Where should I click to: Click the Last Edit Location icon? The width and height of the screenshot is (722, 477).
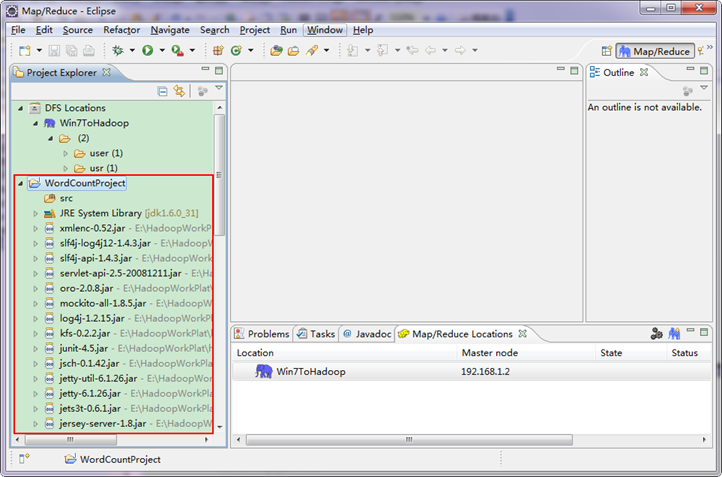click(x=413, y=50)
